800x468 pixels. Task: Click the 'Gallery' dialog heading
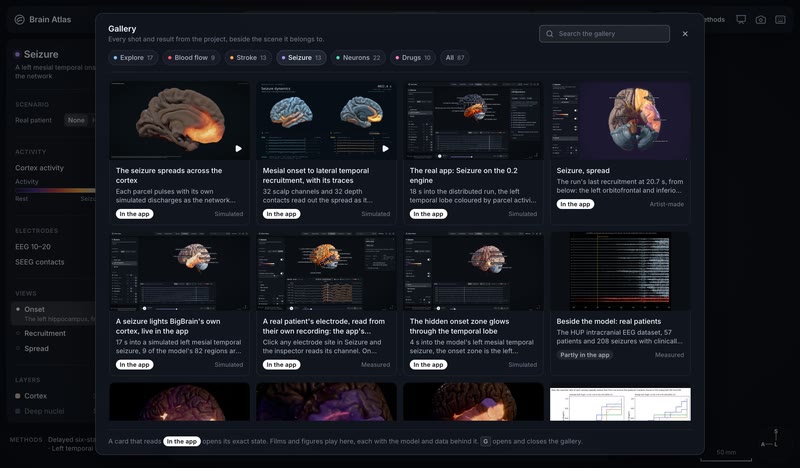[122, 29]
